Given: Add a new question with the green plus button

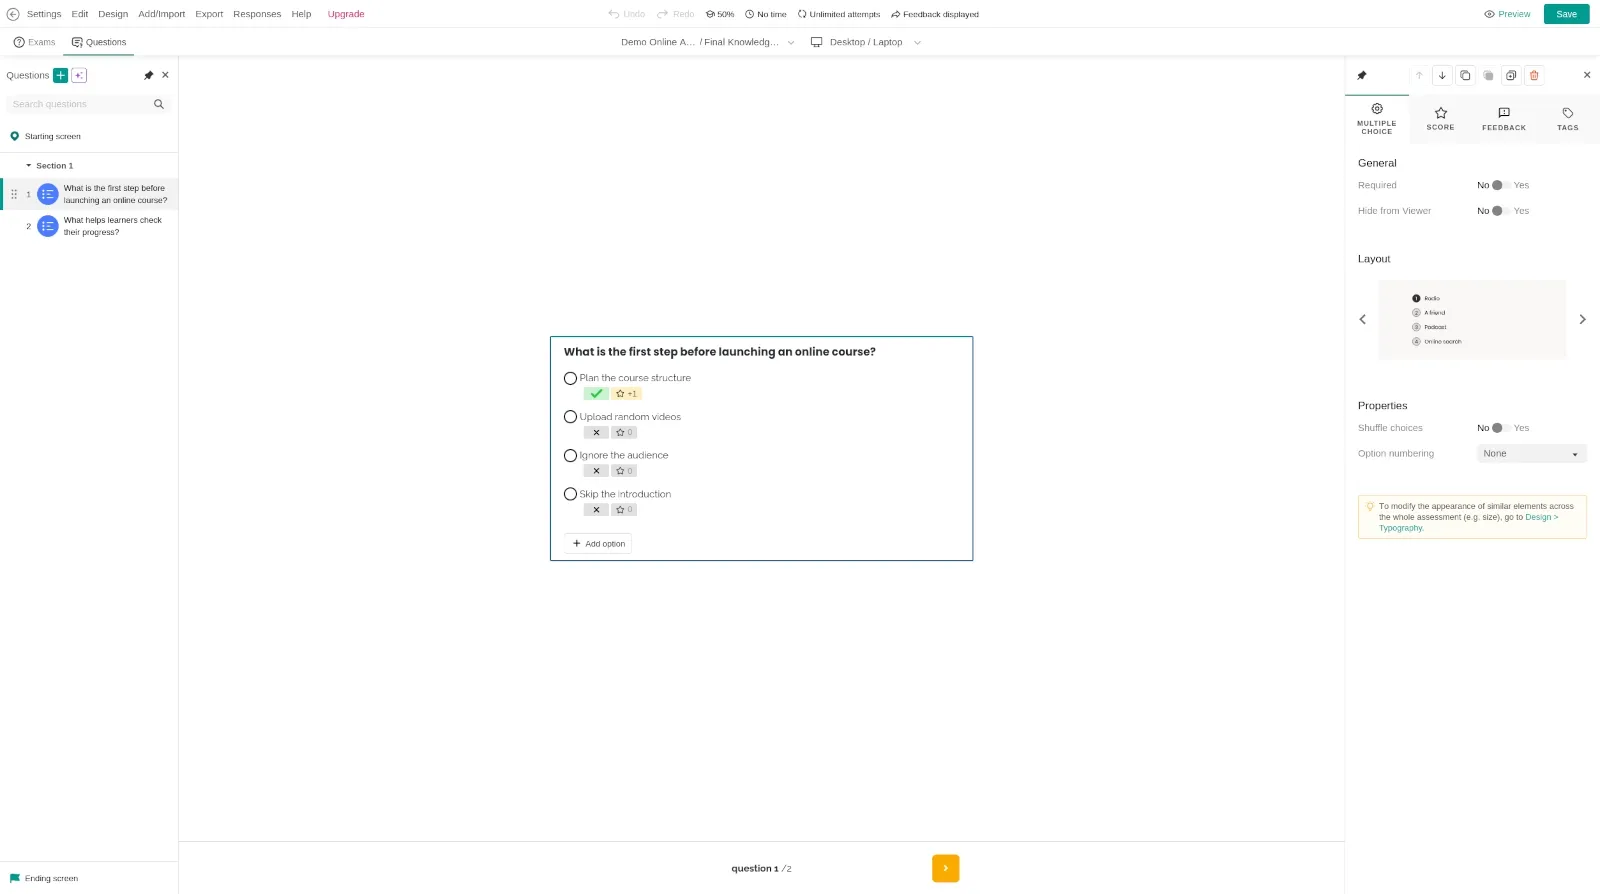Looking at the screenshot, I should click(60, 75).
